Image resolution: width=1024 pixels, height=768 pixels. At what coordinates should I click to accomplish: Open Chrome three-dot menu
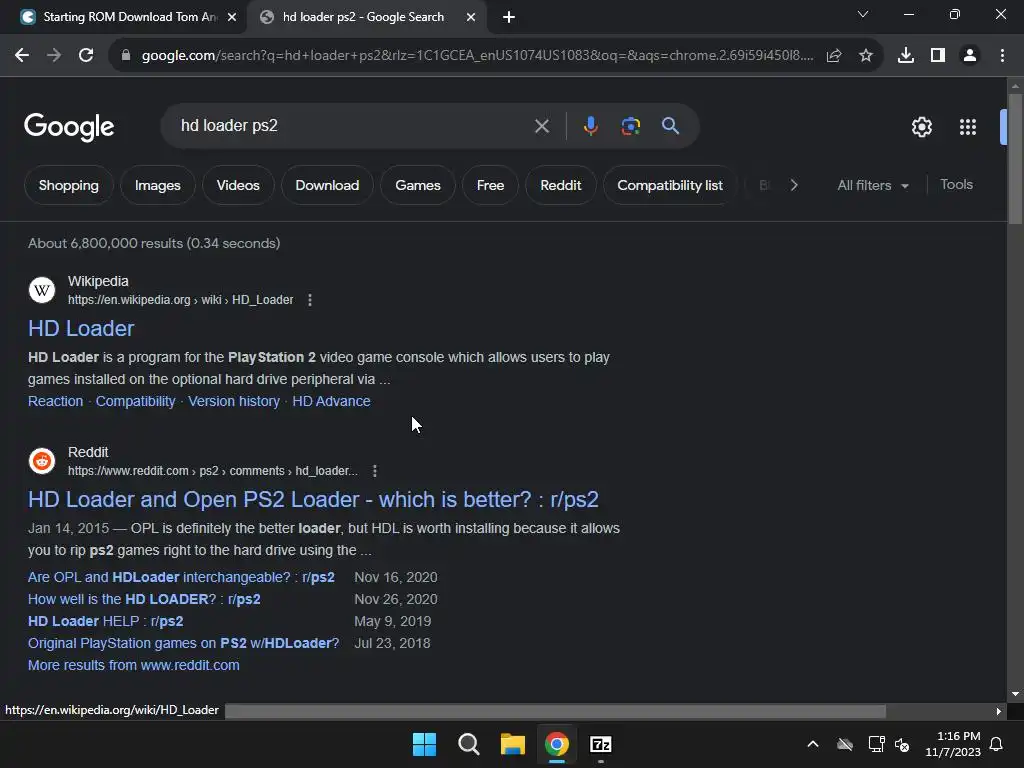[x=1002, y=56]
